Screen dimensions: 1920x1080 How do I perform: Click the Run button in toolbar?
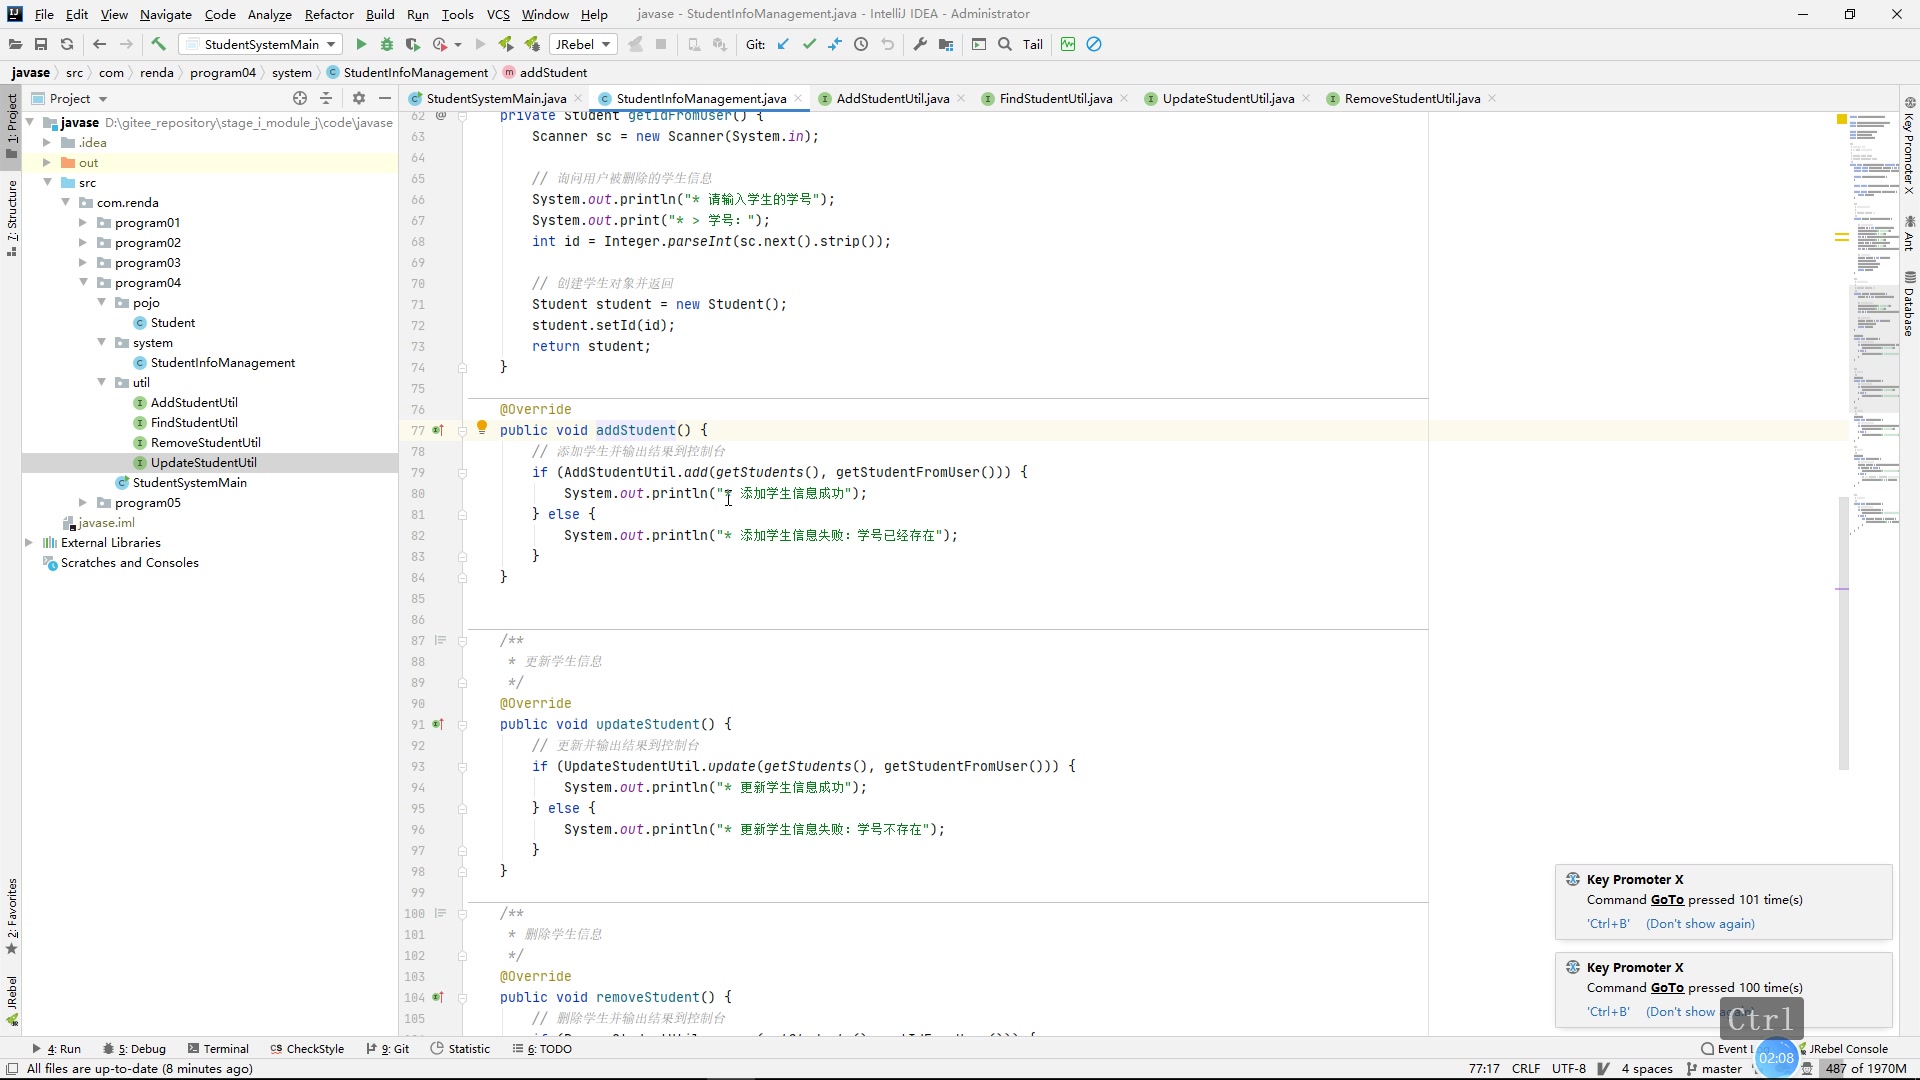[x=363, y=44]
